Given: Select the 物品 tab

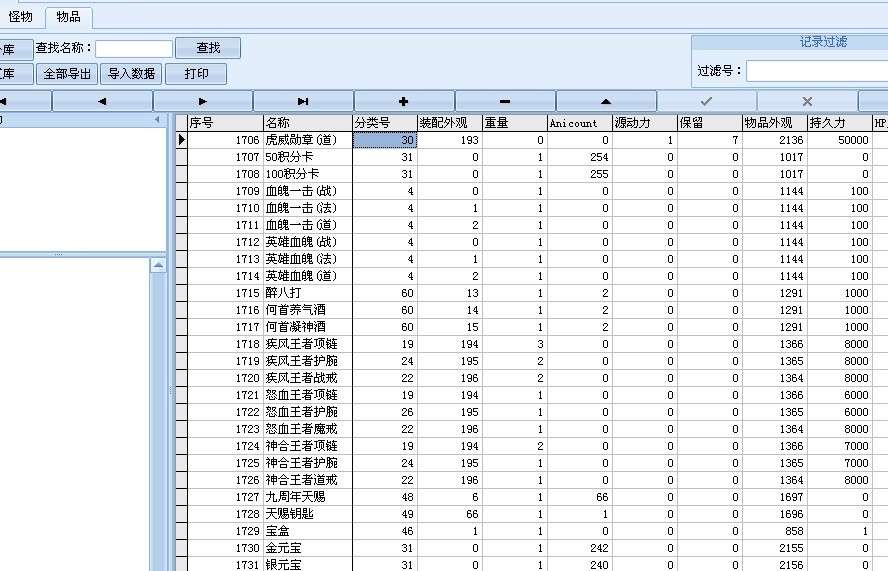Looking at the screenshot, I should click(69, 16).
